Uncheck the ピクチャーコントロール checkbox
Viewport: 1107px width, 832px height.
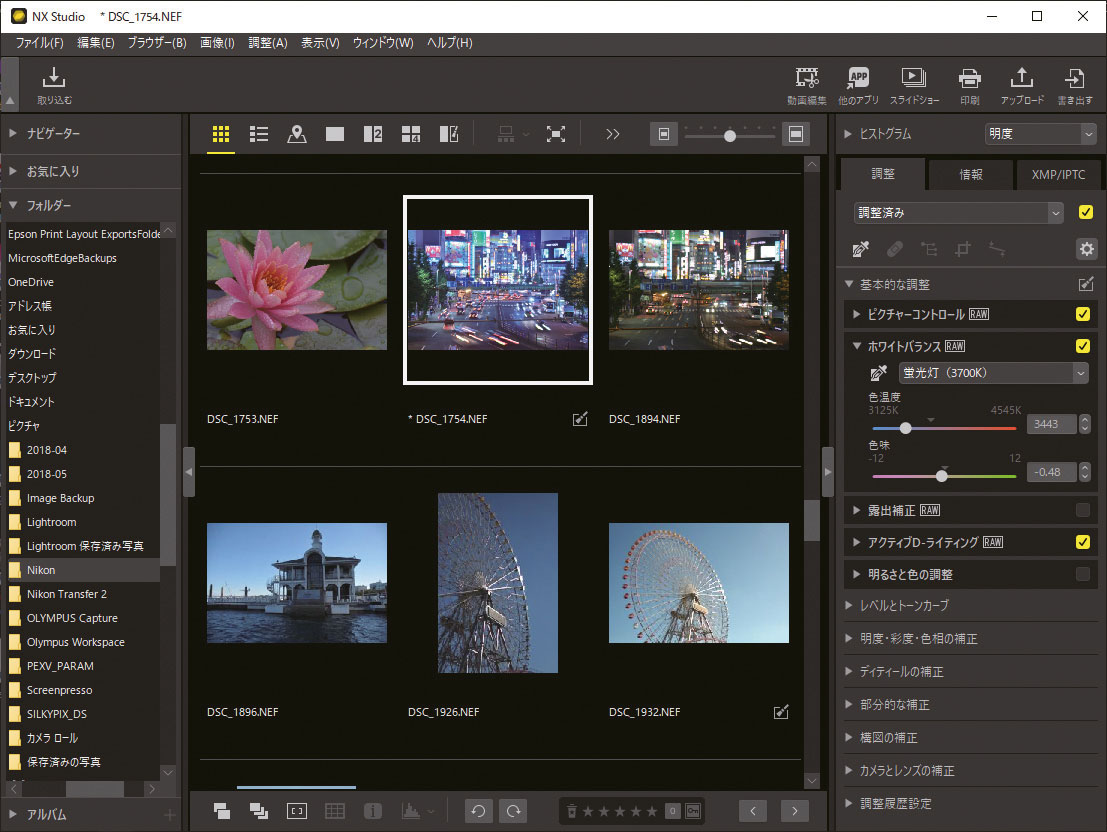pyautogui.click(x=1082, y=314)
